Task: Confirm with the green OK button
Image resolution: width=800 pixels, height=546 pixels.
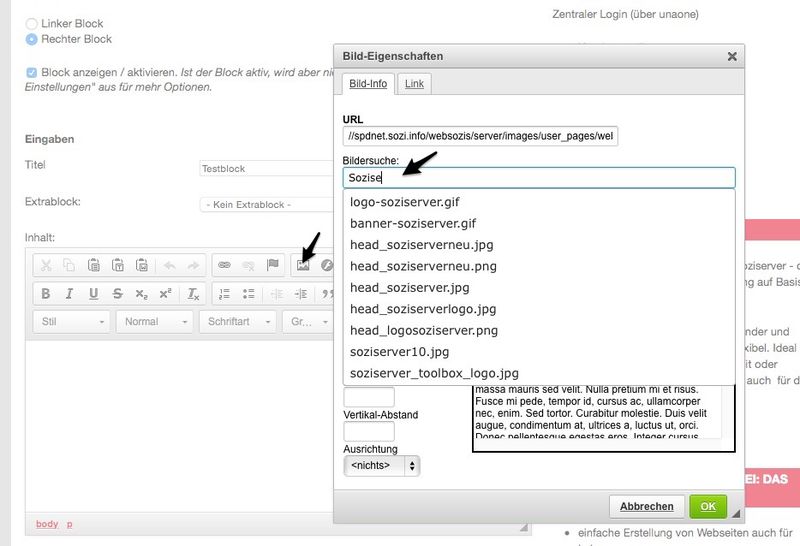Action: coord(708,506)
